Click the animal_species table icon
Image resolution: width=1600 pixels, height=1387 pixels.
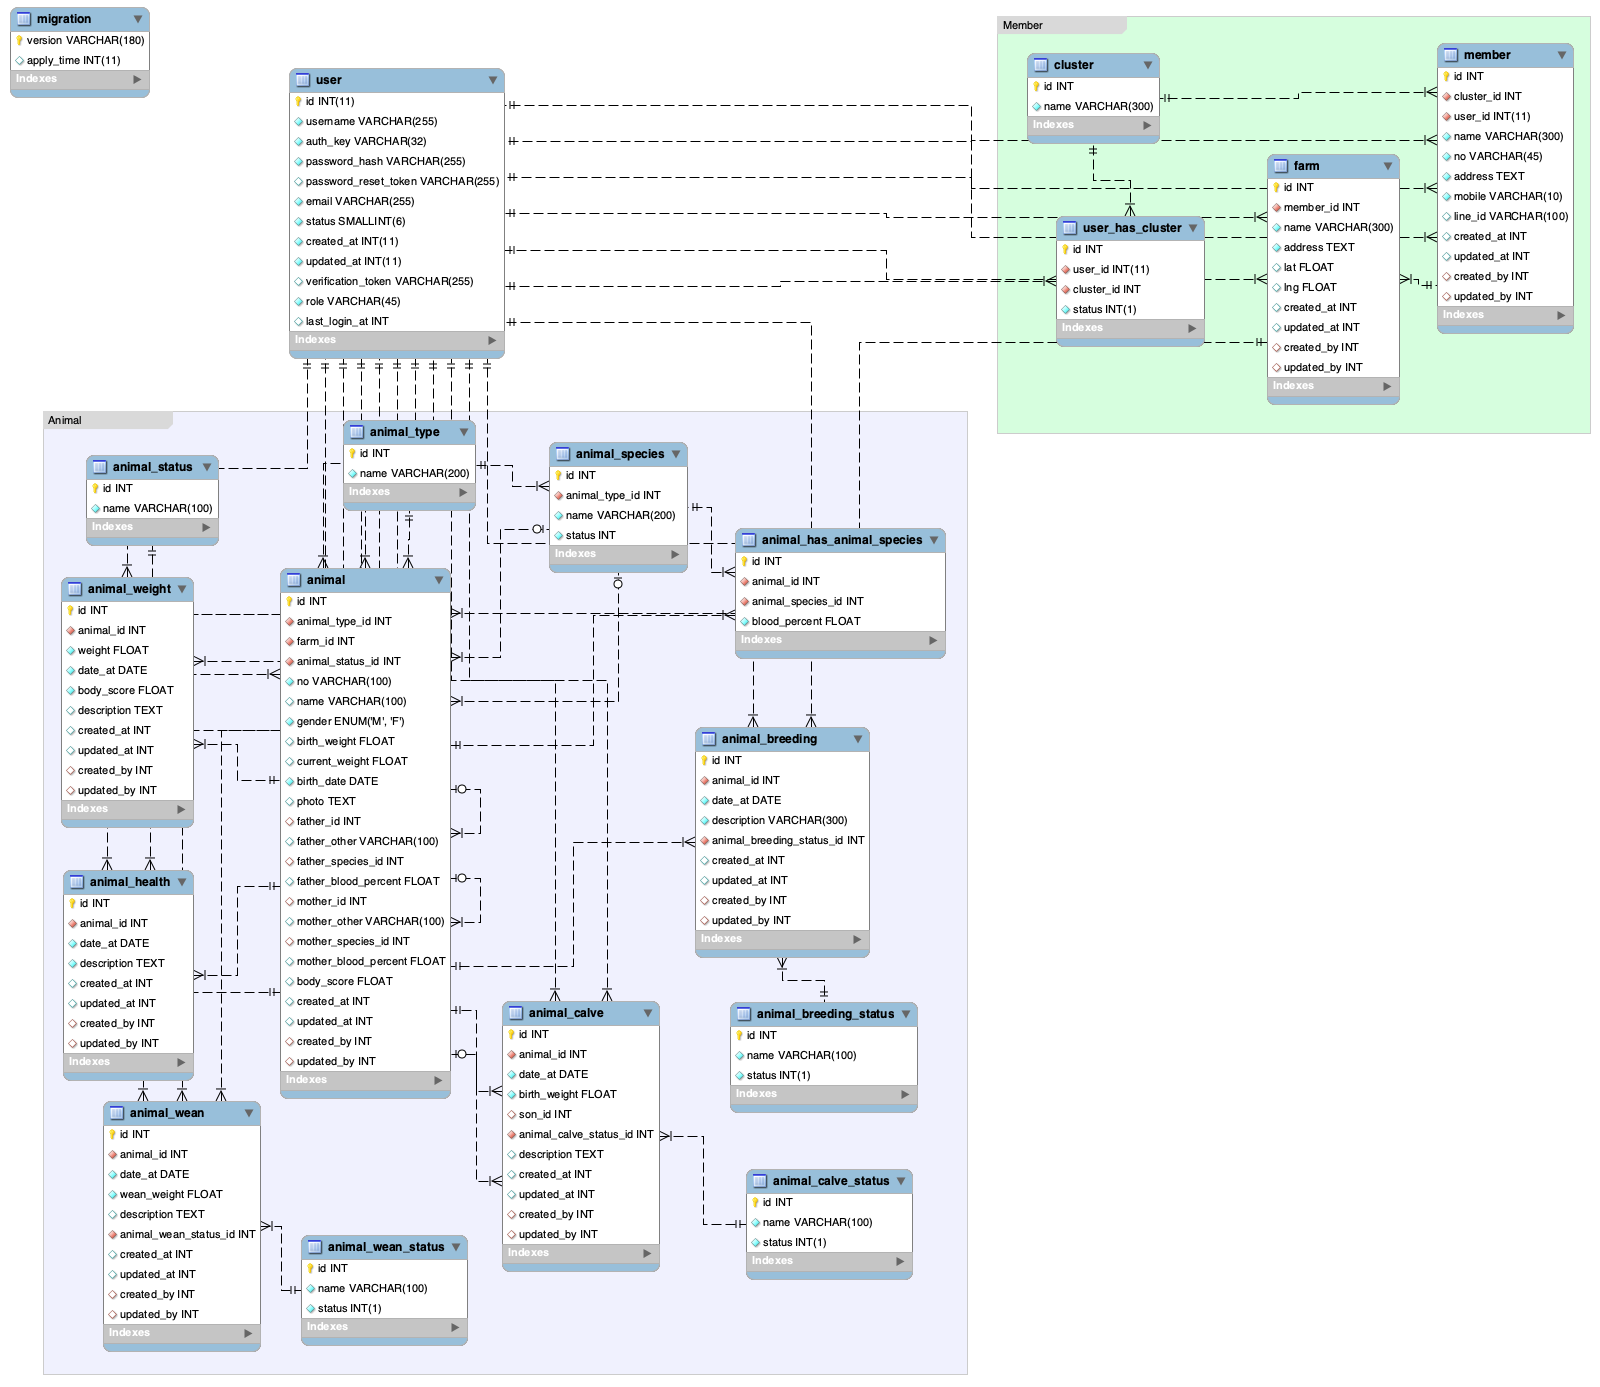(x=563, y=454)
